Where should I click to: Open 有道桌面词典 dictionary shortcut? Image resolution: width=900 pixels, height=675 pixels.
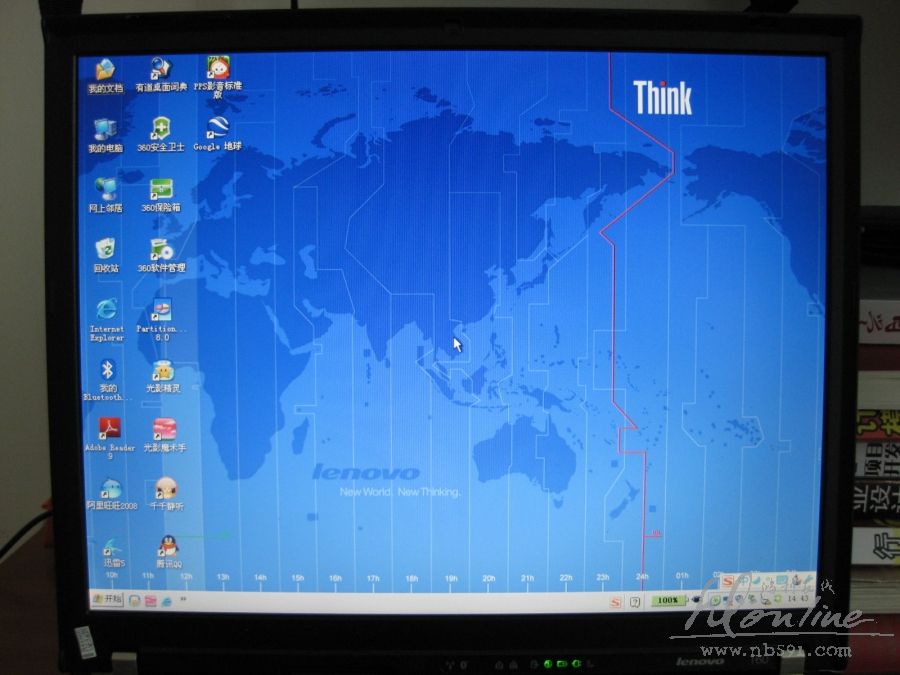coord(161,75)
